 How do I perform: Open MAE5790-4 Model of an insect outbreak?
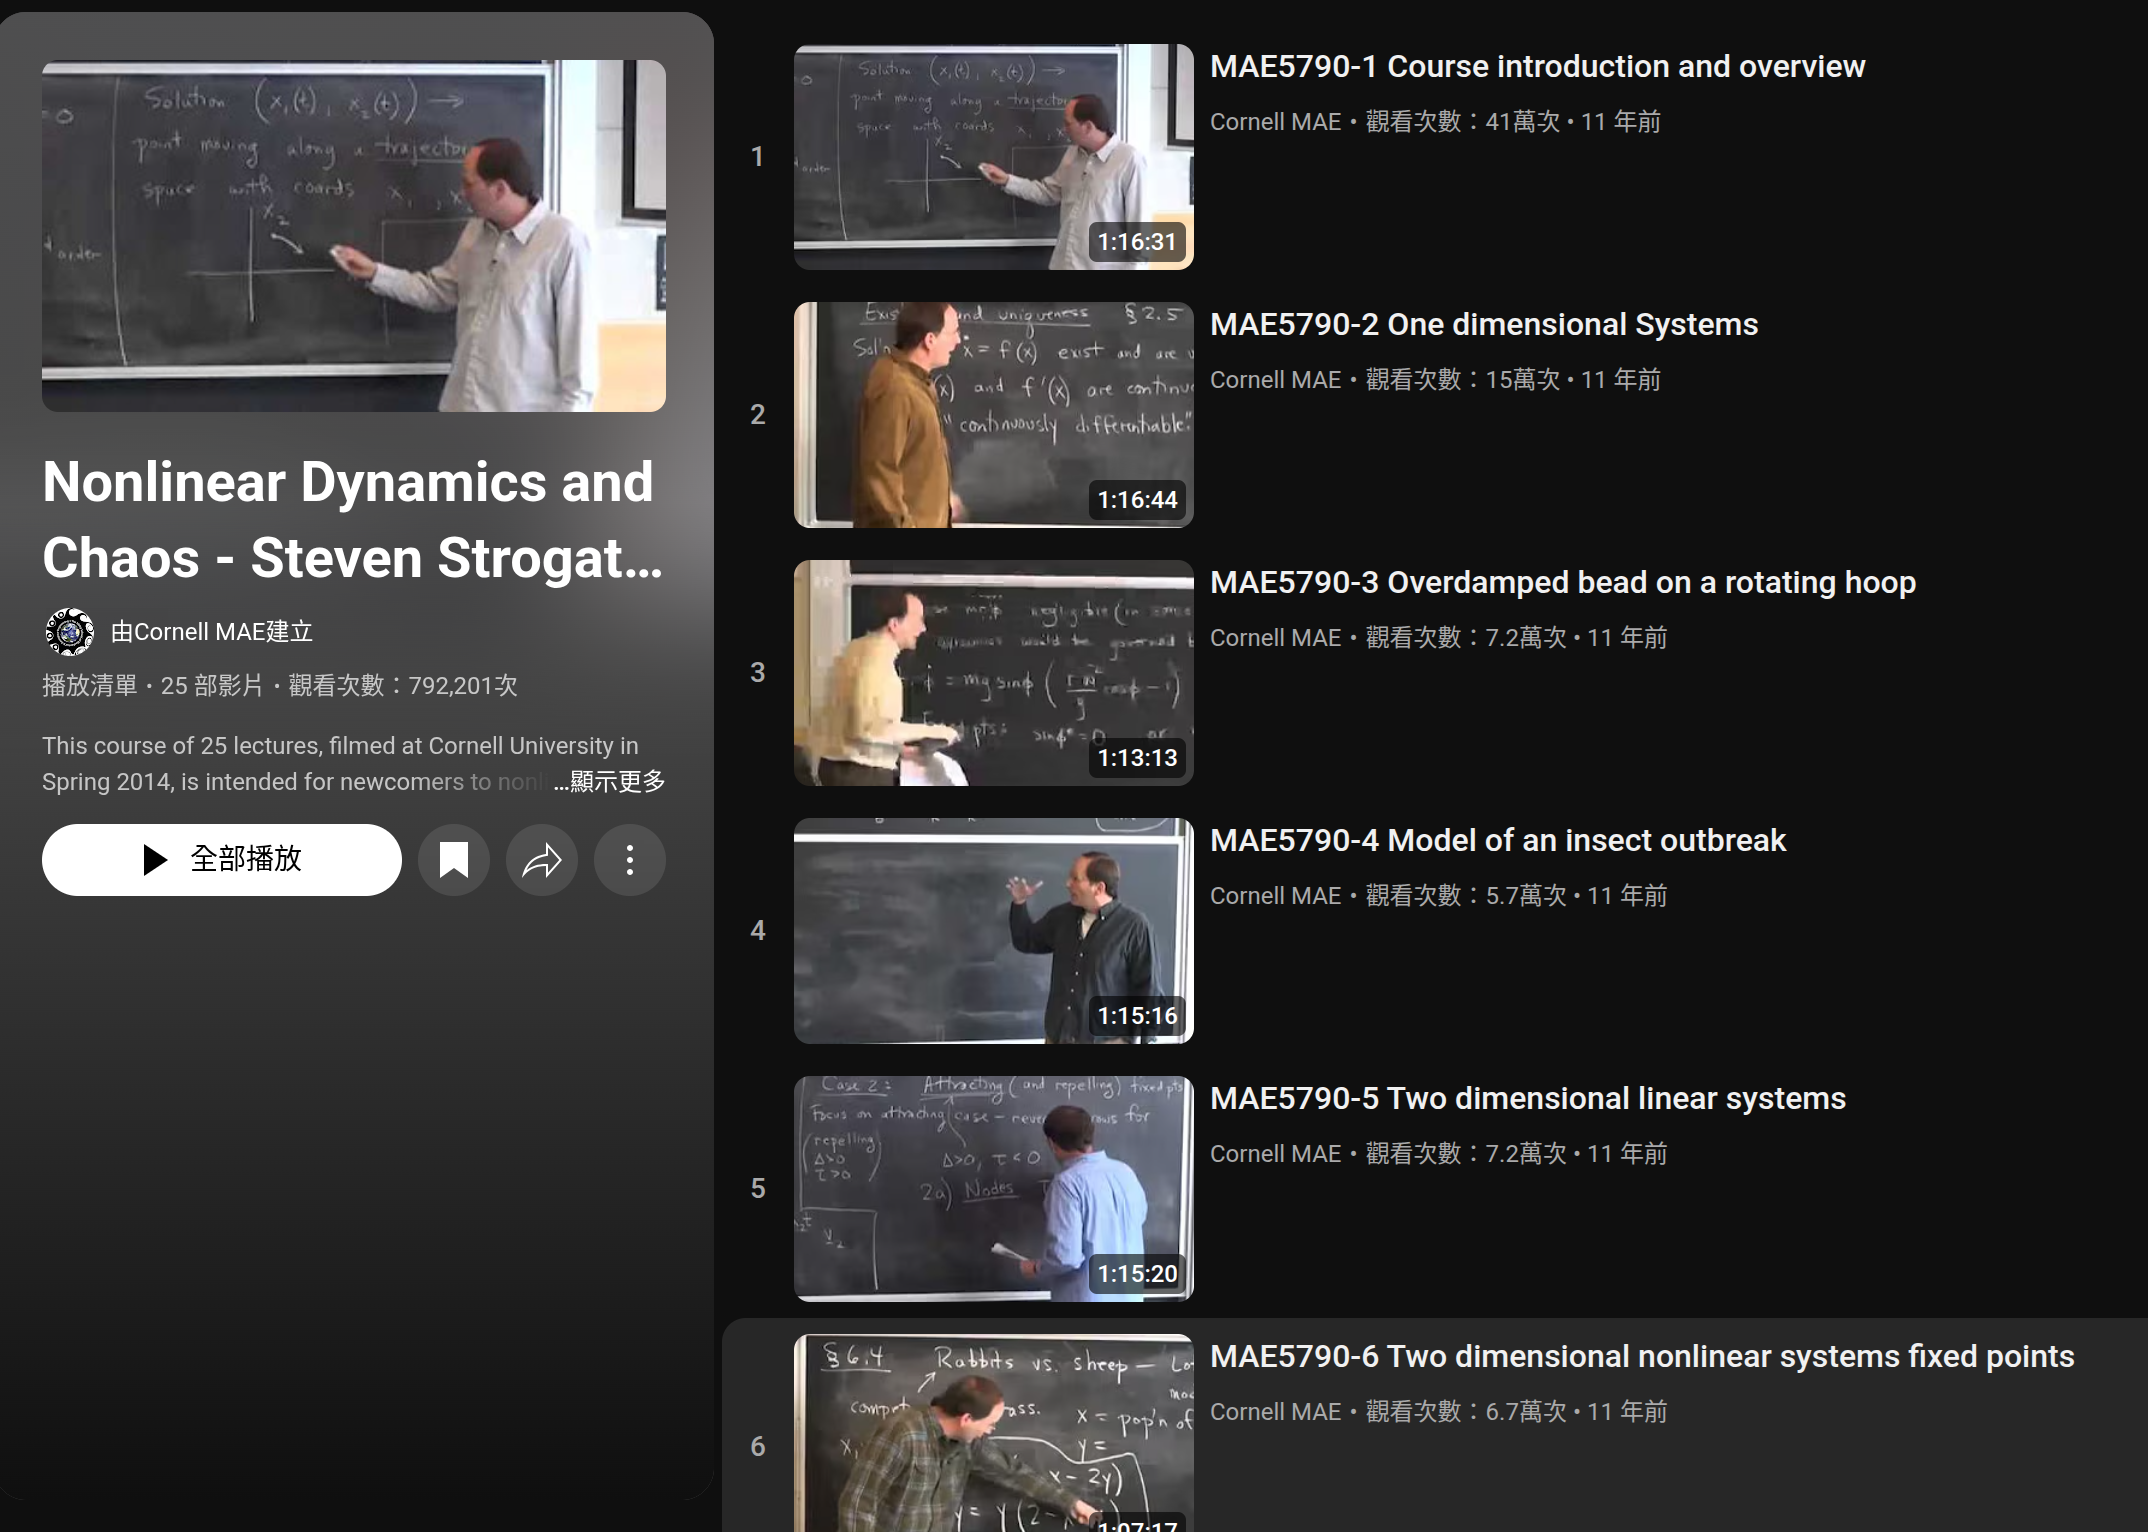(x=1497, y=840)
